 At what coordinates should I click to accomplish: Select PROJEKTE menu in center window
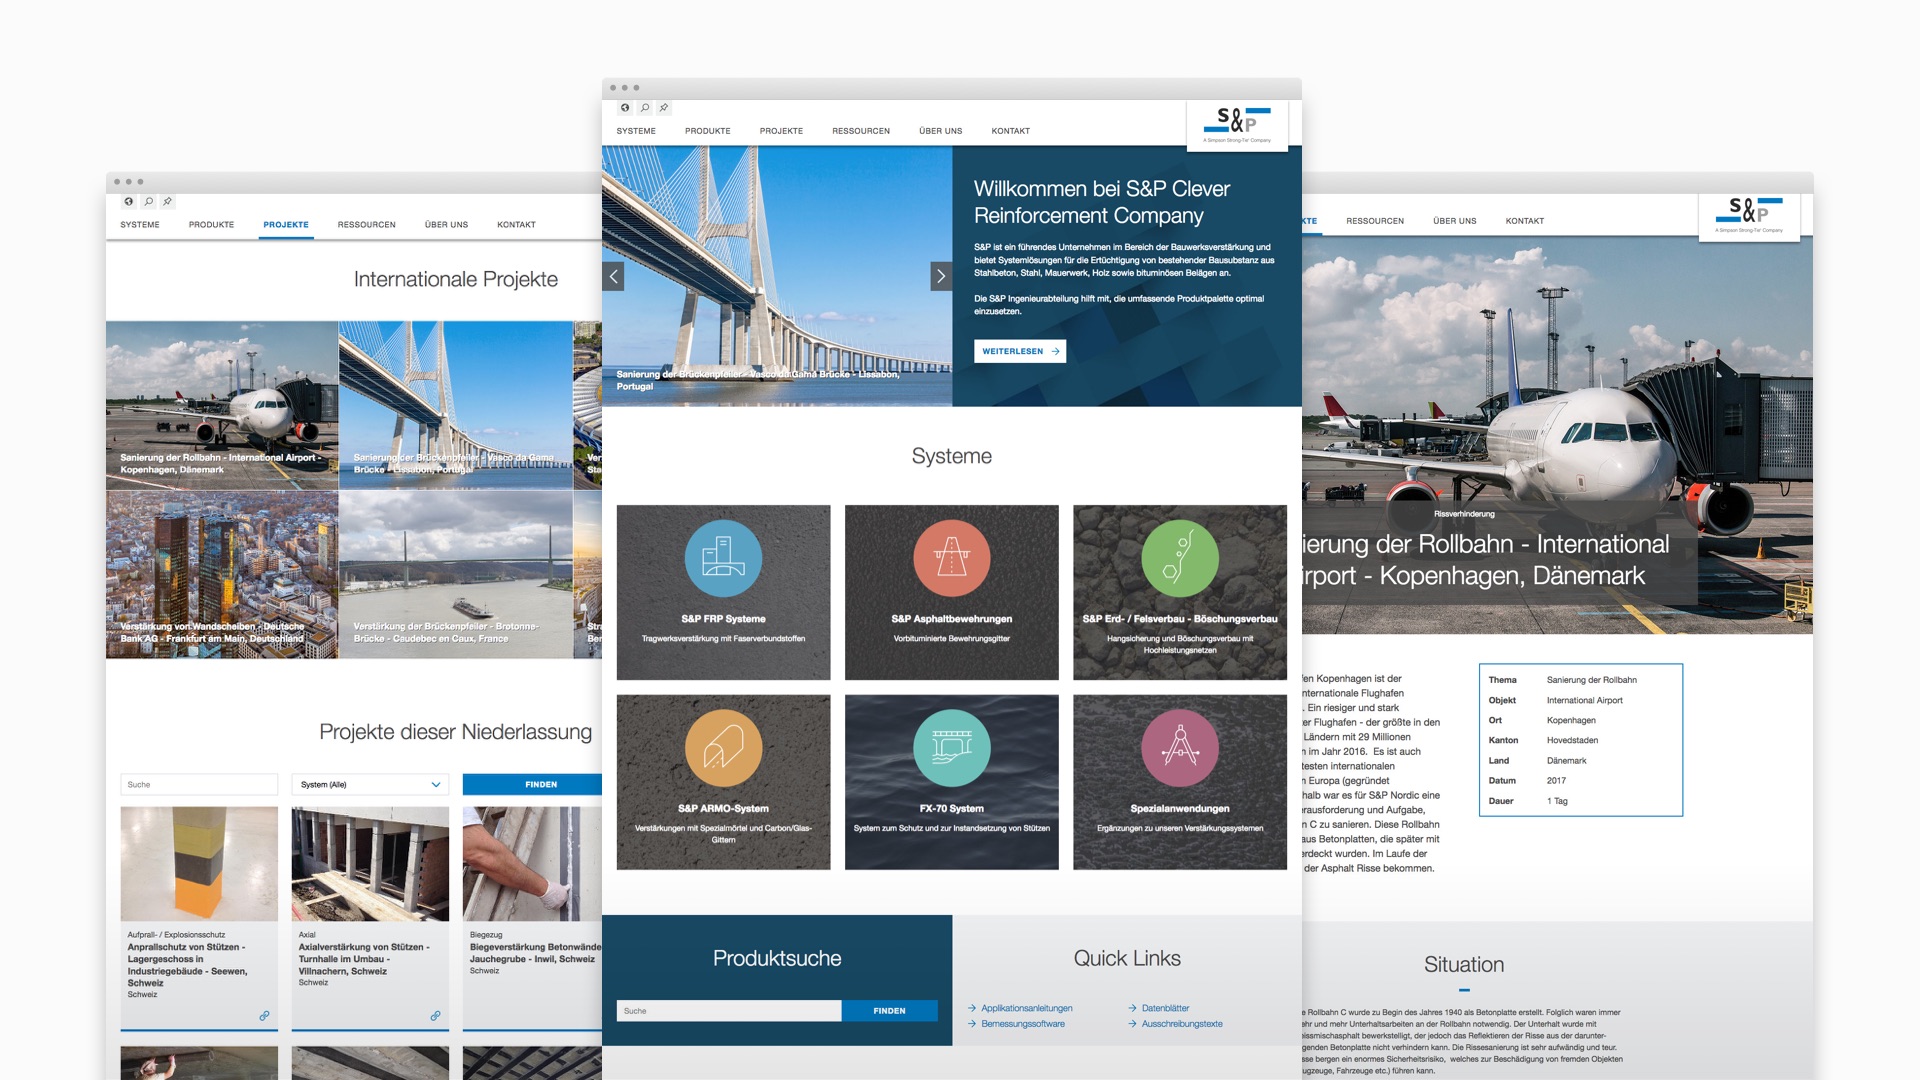[781, 131]
